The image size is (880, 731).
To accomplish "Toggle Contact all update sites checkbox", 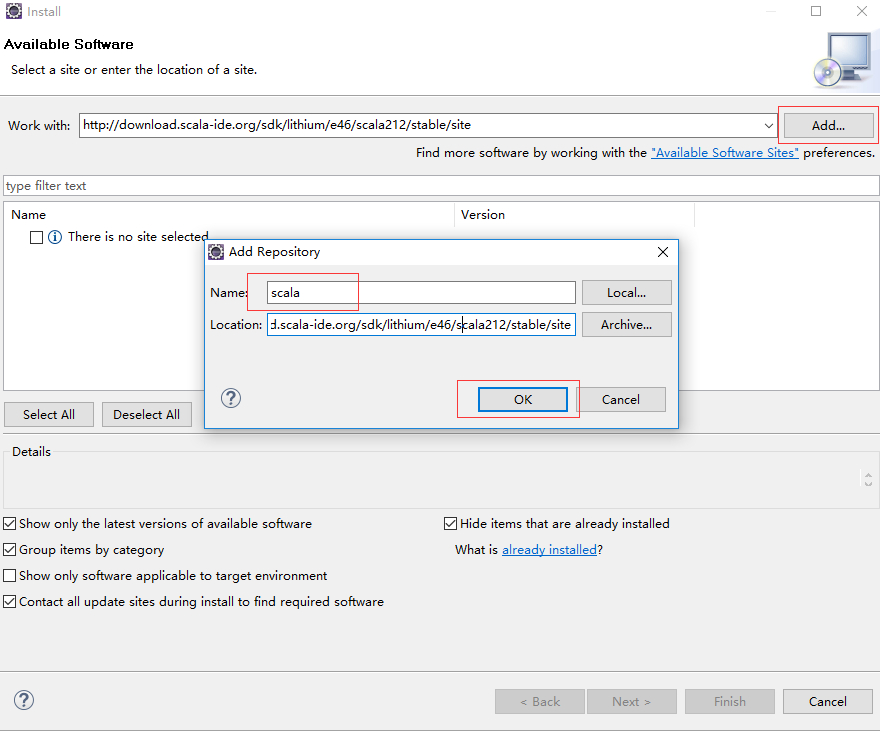I will (10, 602).
